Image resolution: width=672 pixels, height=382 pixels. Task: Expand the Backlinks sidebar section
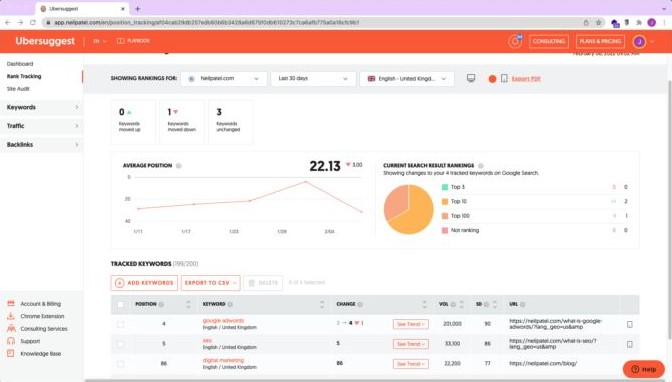pos(42,145)
